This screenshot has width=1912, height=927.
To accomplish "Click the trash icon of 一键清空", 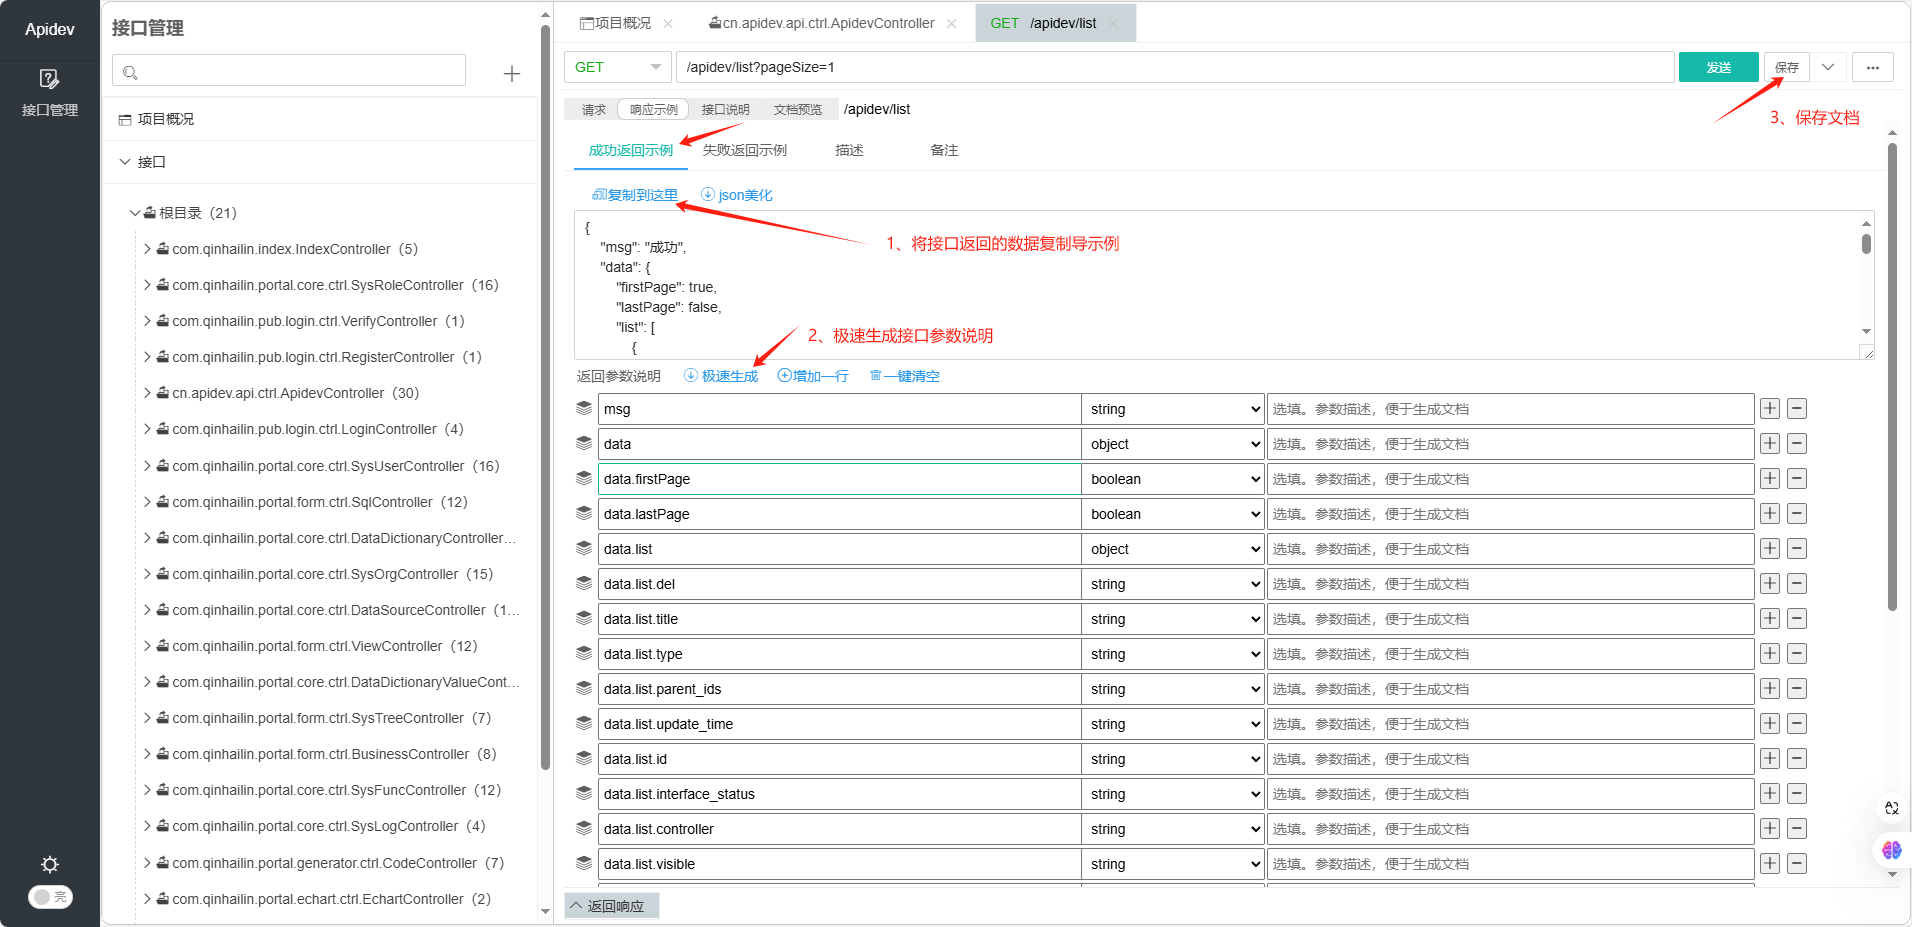I will click(875, 376).
